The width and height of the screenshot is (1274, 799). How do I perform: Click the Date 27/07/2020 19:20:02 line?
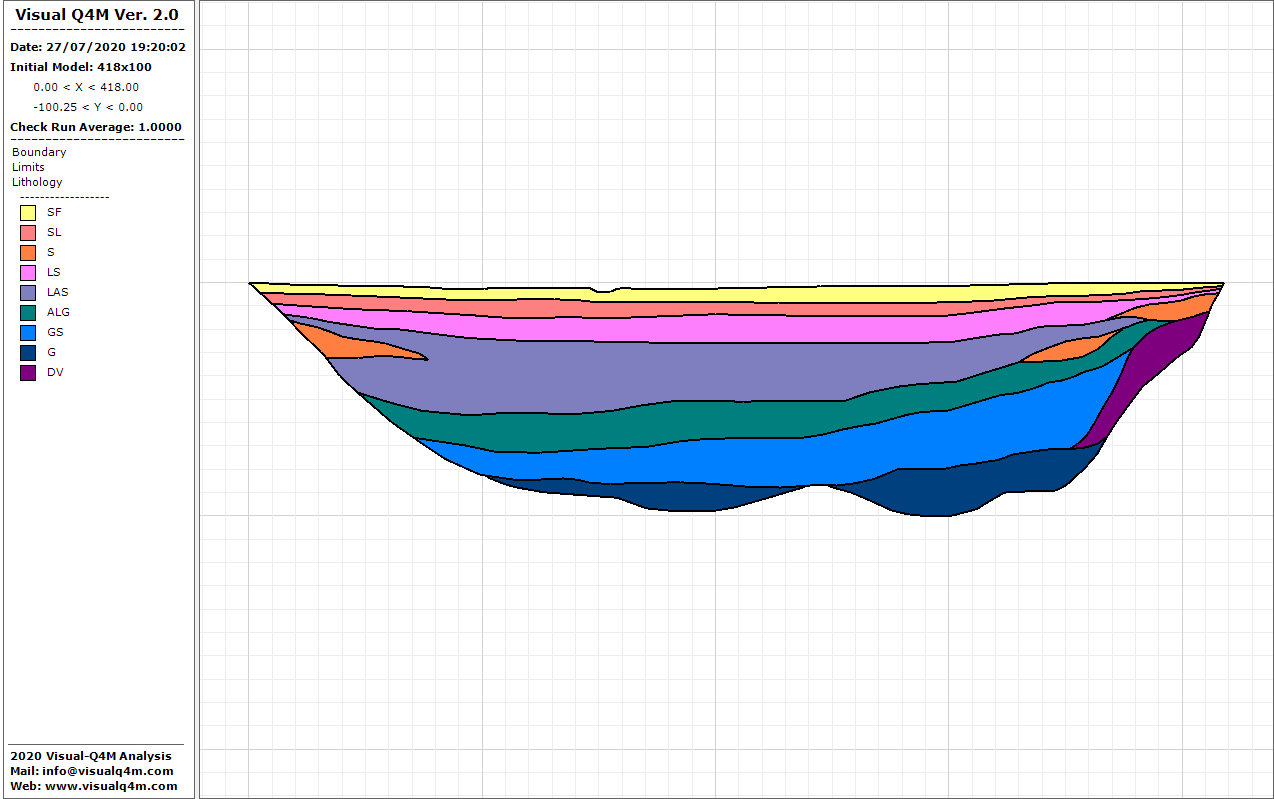[x=98, y=47]
